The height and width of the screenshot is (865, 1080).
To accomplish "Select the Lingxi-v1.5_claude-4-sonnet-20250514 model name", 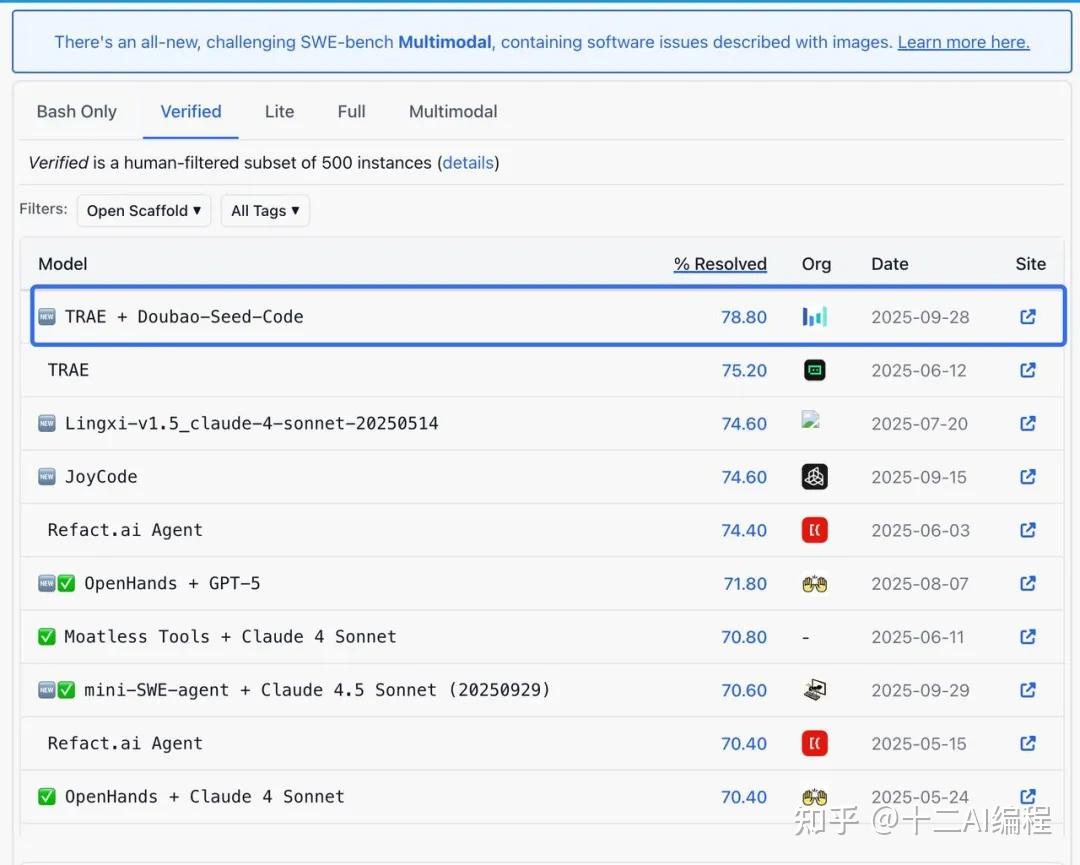I will 251,424.
